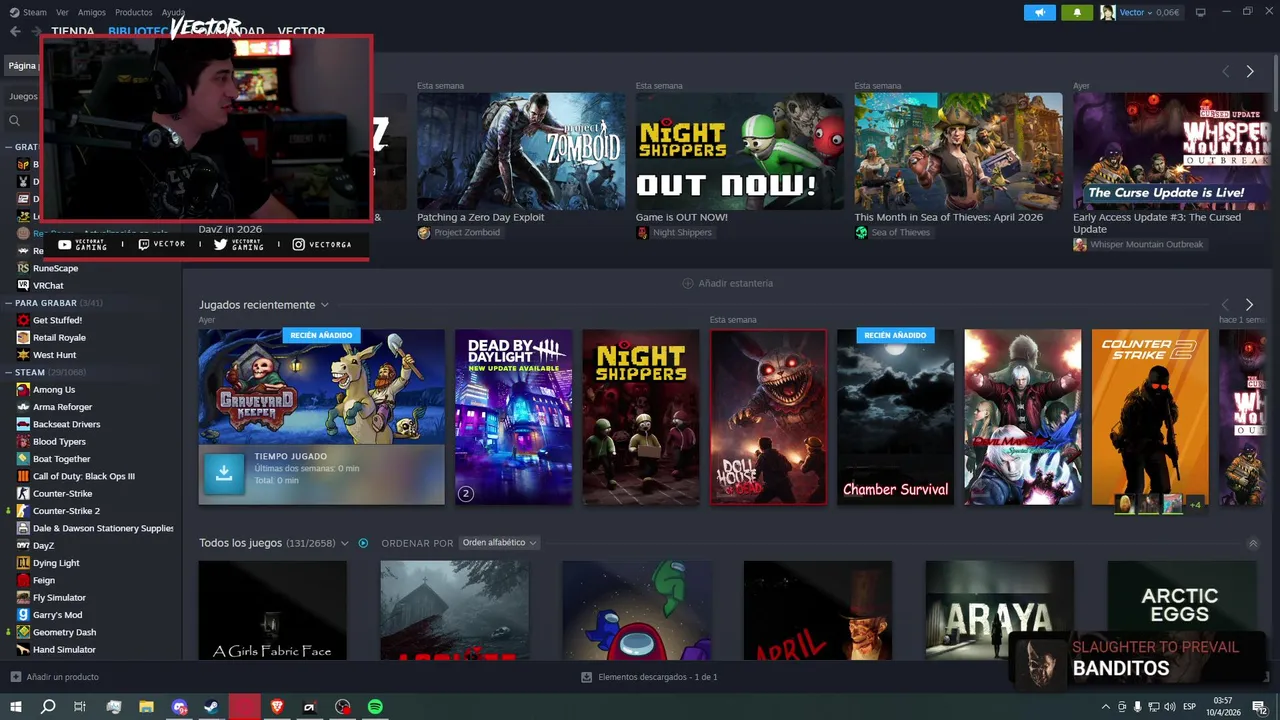Screen dimensions: 1280x720
Task: Open Discord from the taskbar
Action: (x=179, y=707)
